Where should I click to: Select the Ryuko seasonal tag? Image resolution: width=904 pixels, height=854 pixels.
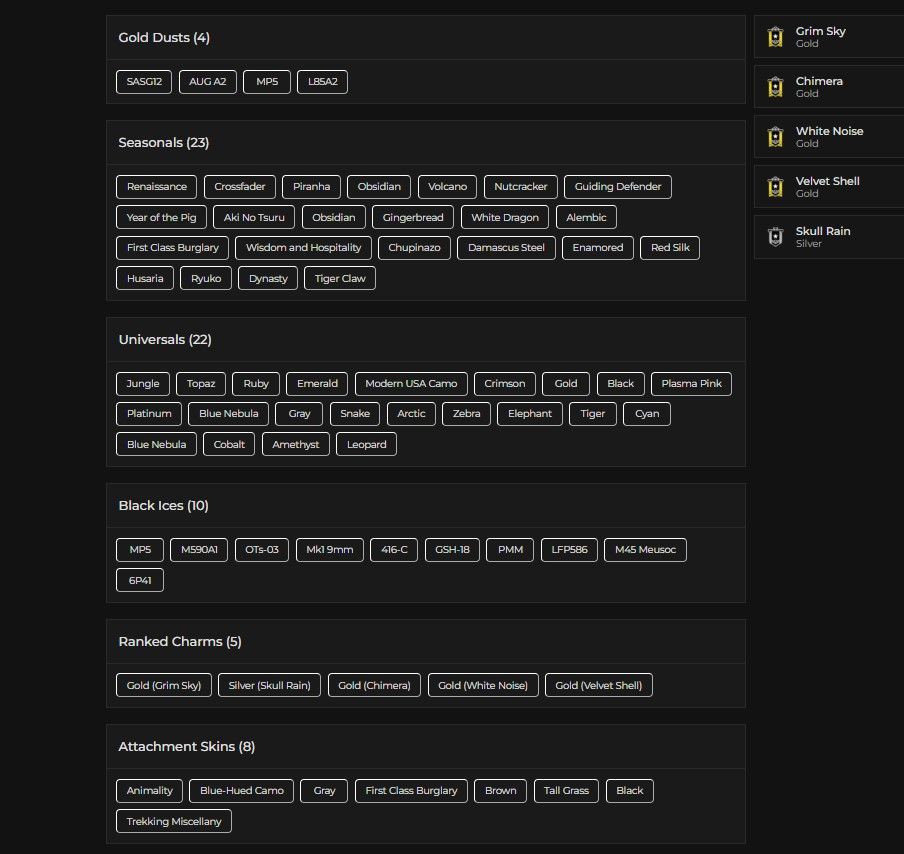[206, 279]
